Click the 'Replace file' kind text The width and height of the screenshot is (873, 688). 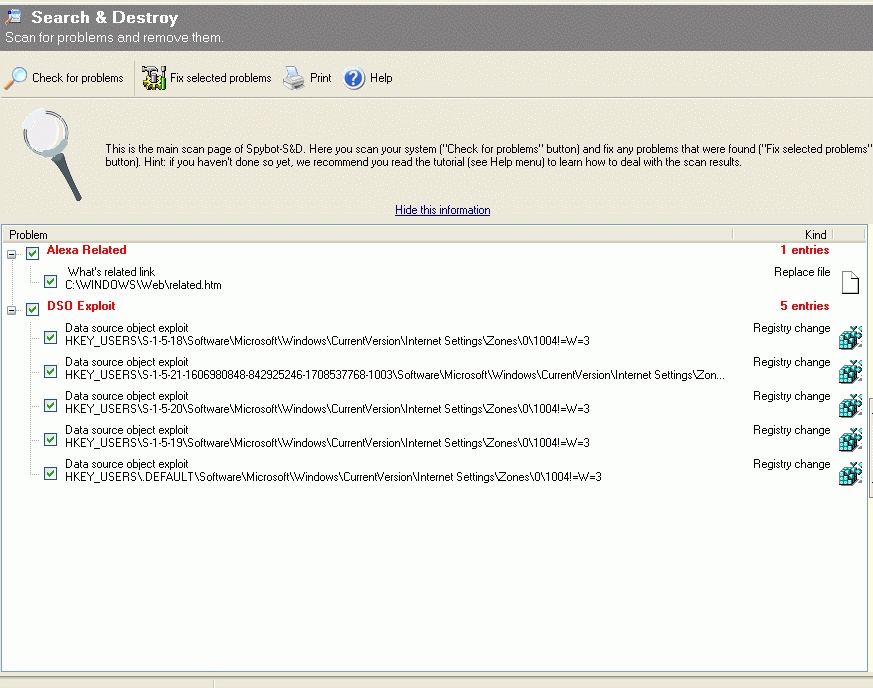click(x=802, y=272)
